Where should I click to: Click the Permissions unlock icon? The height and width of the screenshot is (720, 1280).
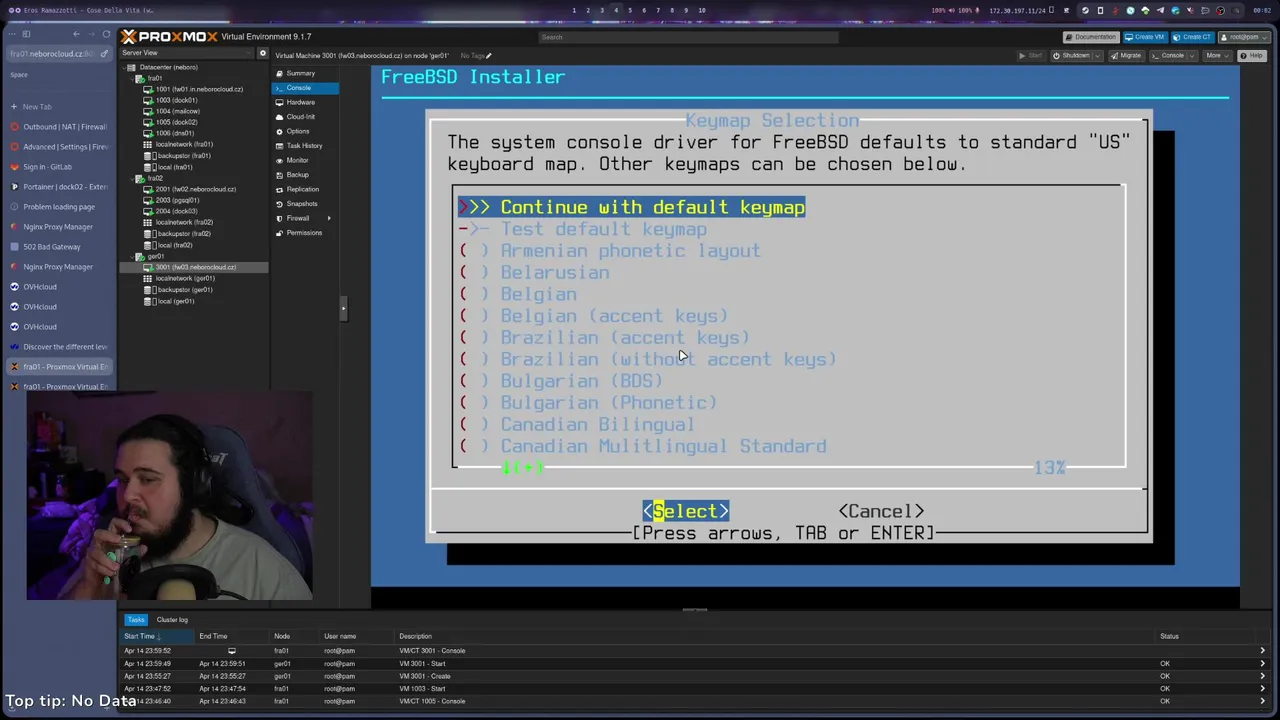coord(280,233)
